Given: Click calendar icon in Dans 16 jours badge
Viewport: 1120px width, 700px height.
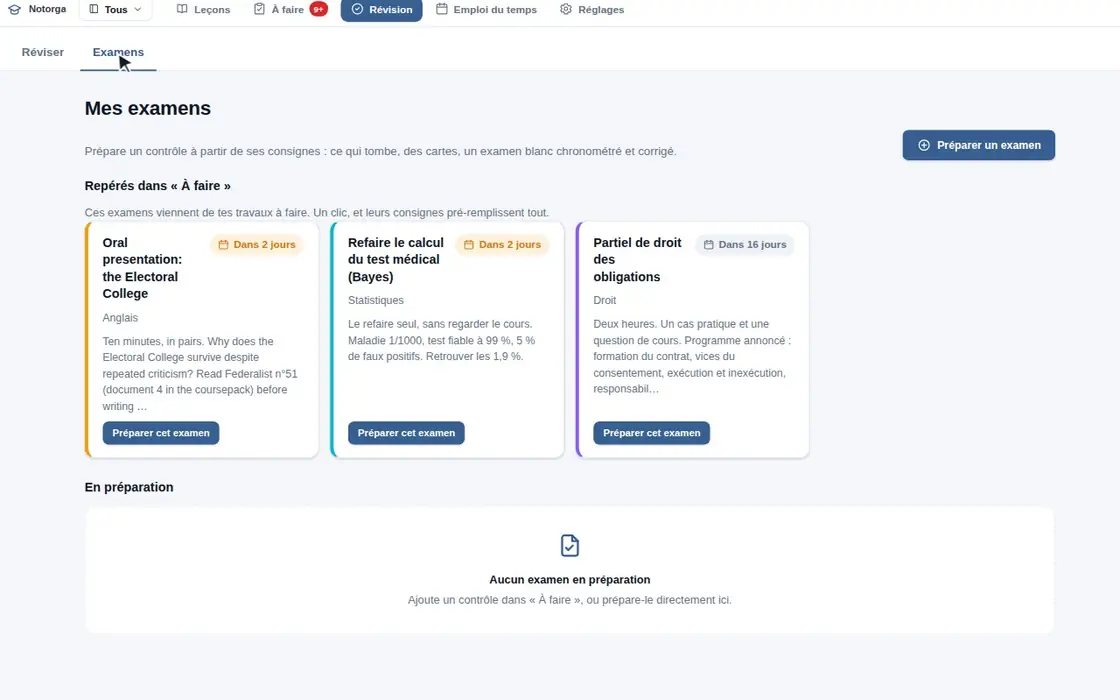Looking at the screenshot, I should [x=709, y=244].
